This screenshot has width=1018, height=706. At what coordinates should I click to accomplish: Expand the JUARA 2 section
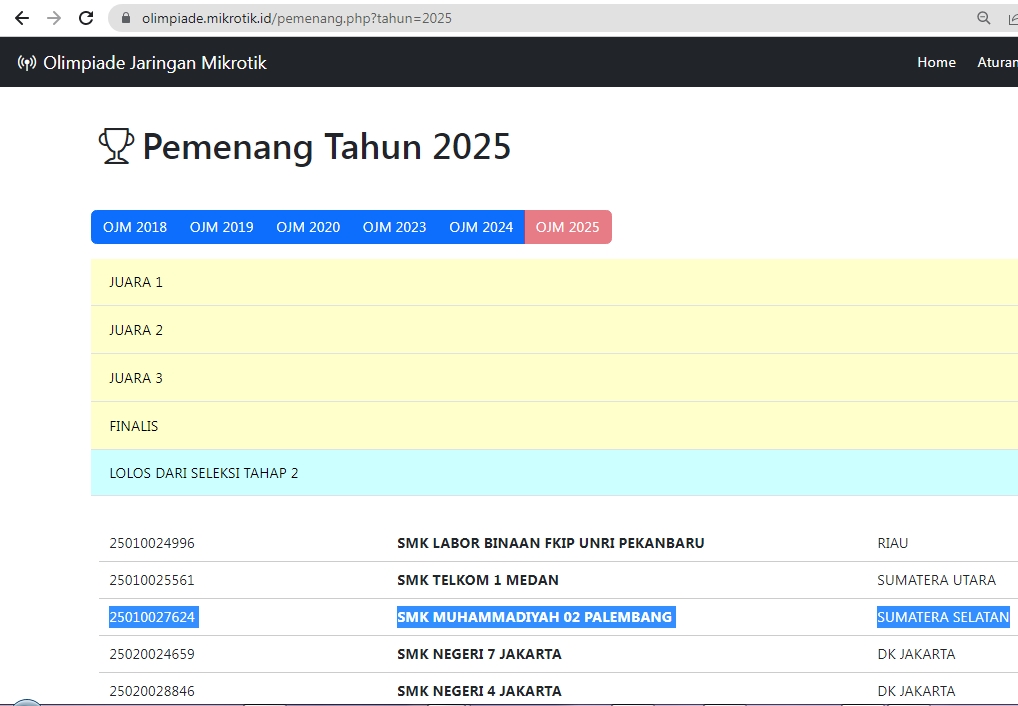pyautogui.click(x=136, y=330)
